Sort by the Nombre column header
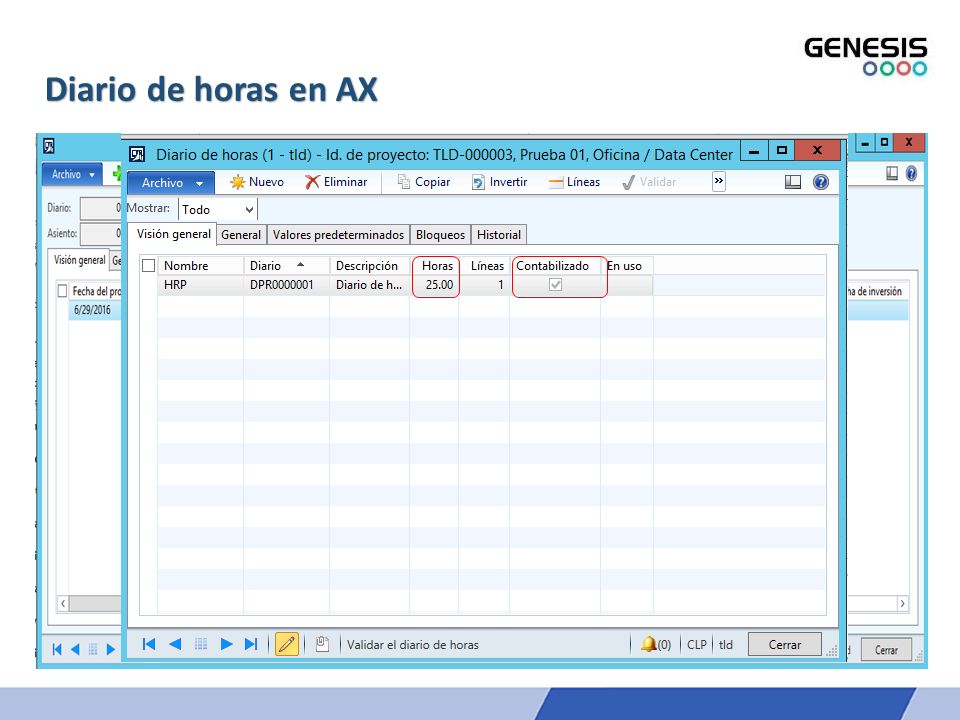The height and width of the screenshot is (720, 960). tap(200, 266)
